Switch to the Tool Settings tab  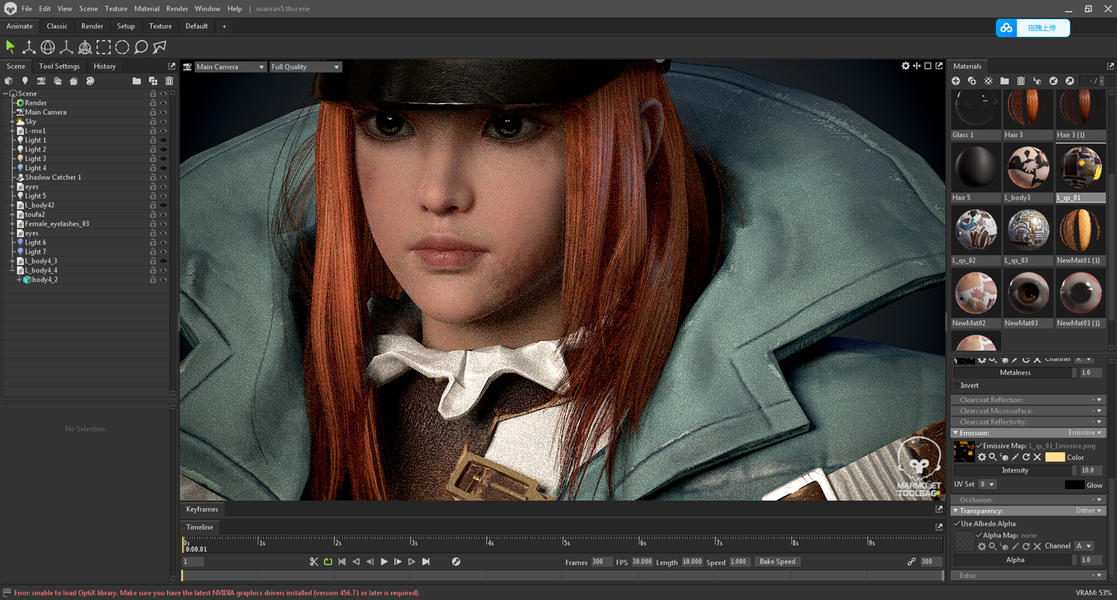pyautogui.click(x=59, y=66)
